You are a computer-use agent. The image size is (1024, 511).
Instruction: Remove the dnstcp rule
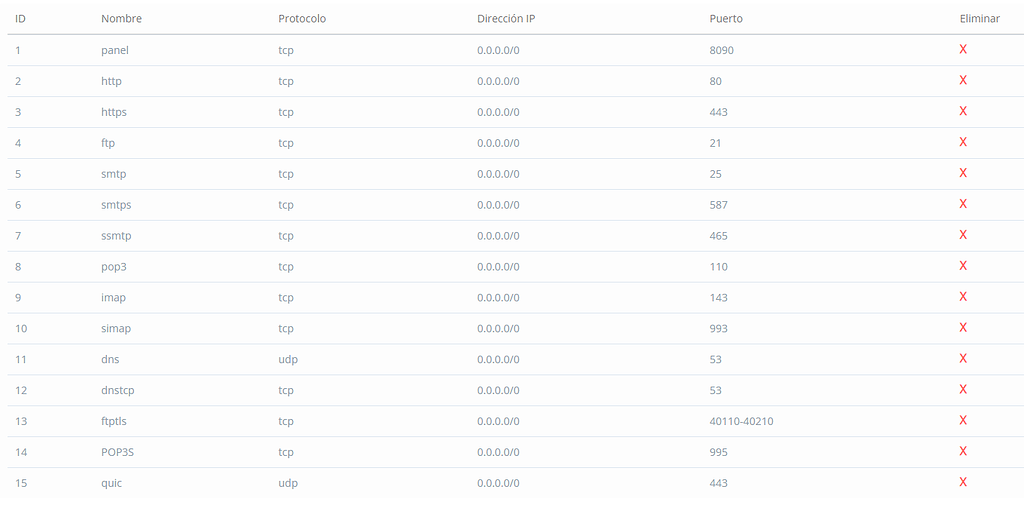click(x=963, y=390)
